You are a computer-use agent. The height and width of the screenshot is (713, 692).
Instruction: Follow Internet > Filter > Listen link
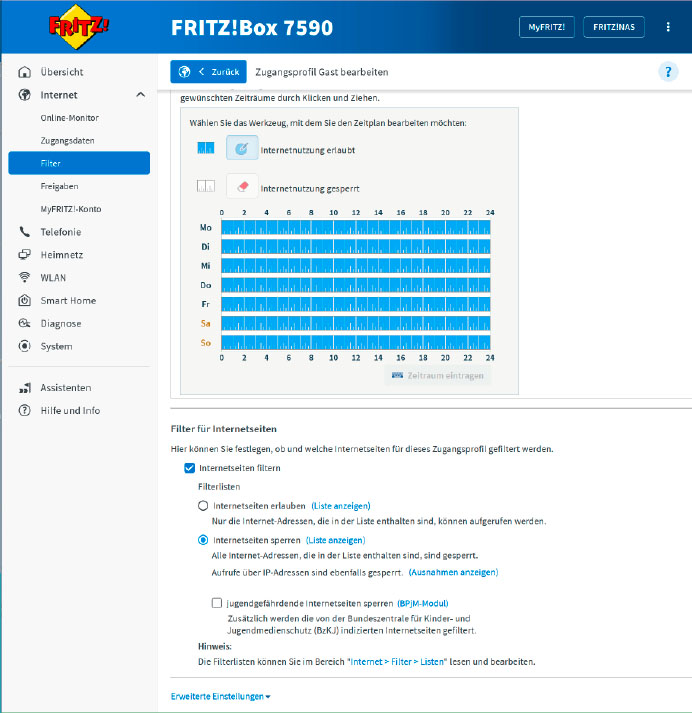click(x=397, y=662)
